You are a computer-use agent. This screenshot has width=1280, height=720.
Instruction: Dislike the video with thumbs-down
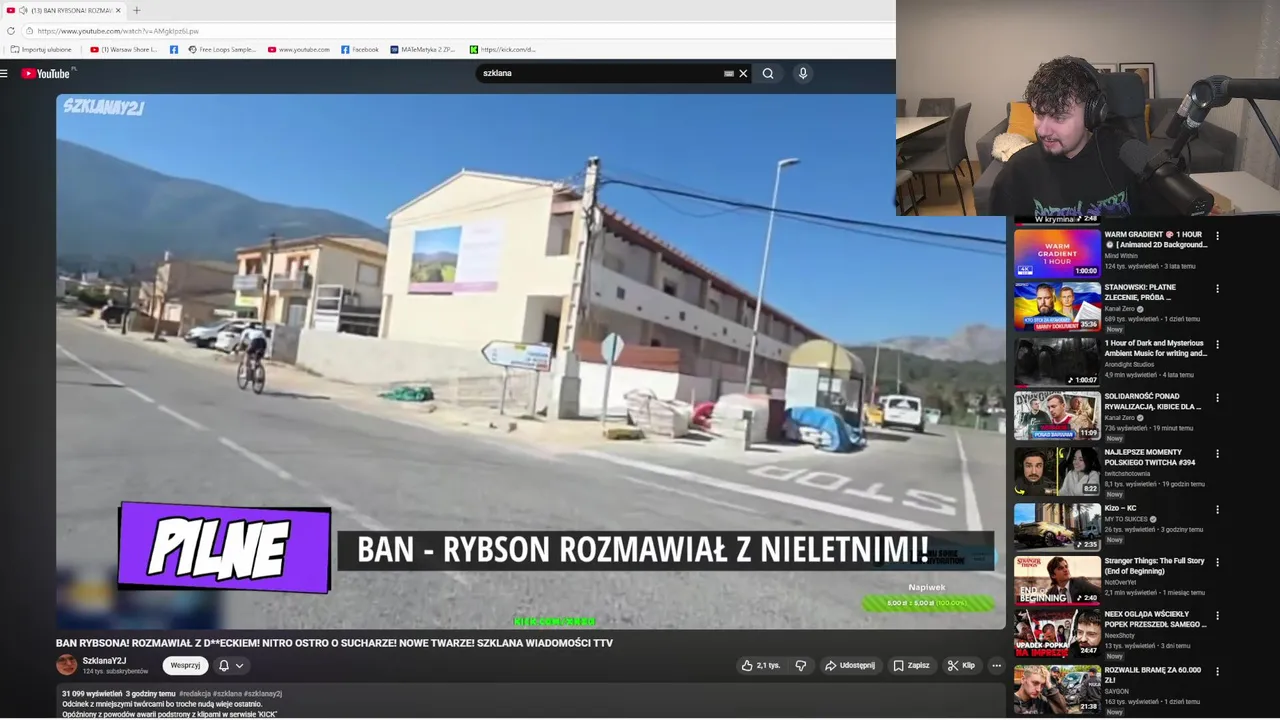click(801, 665)
